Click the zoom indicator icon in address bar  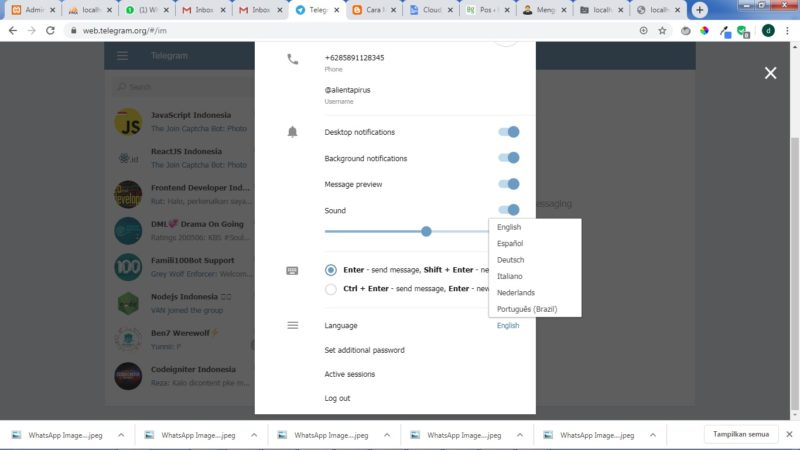(x=643, y=31)
